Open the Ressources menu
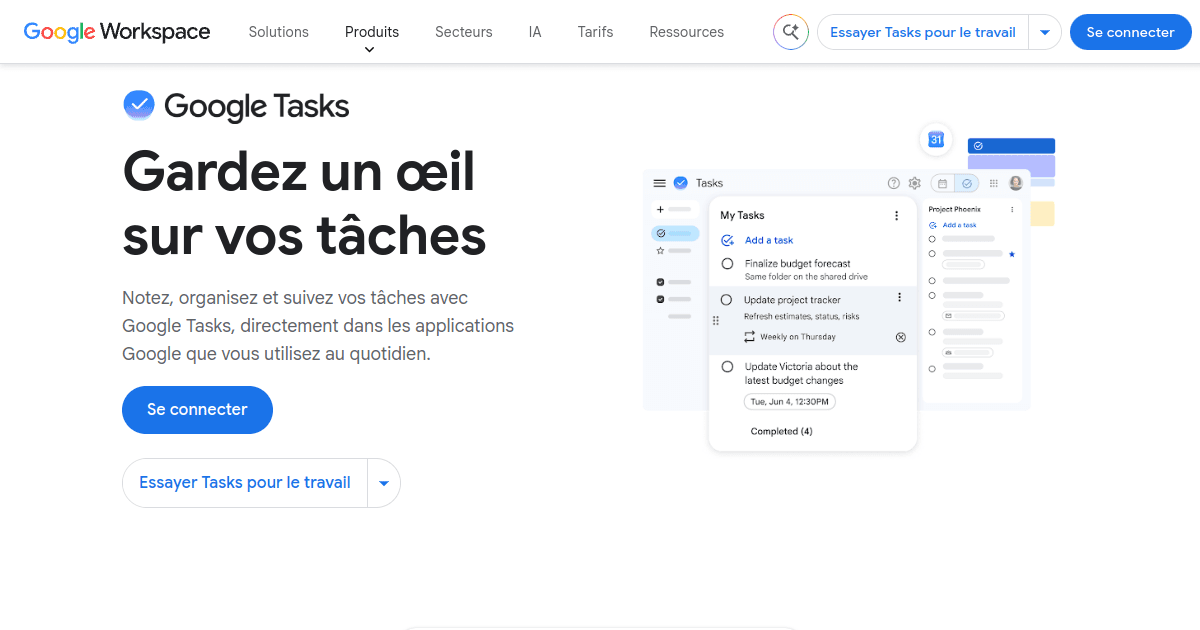 tap(687, 32)
